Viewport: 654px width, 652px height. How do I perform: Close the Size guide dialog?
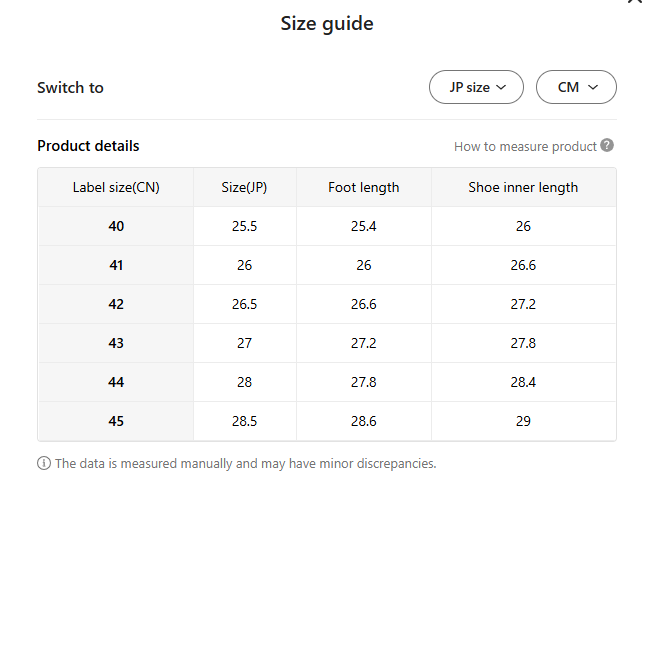[x=634, y=3]
